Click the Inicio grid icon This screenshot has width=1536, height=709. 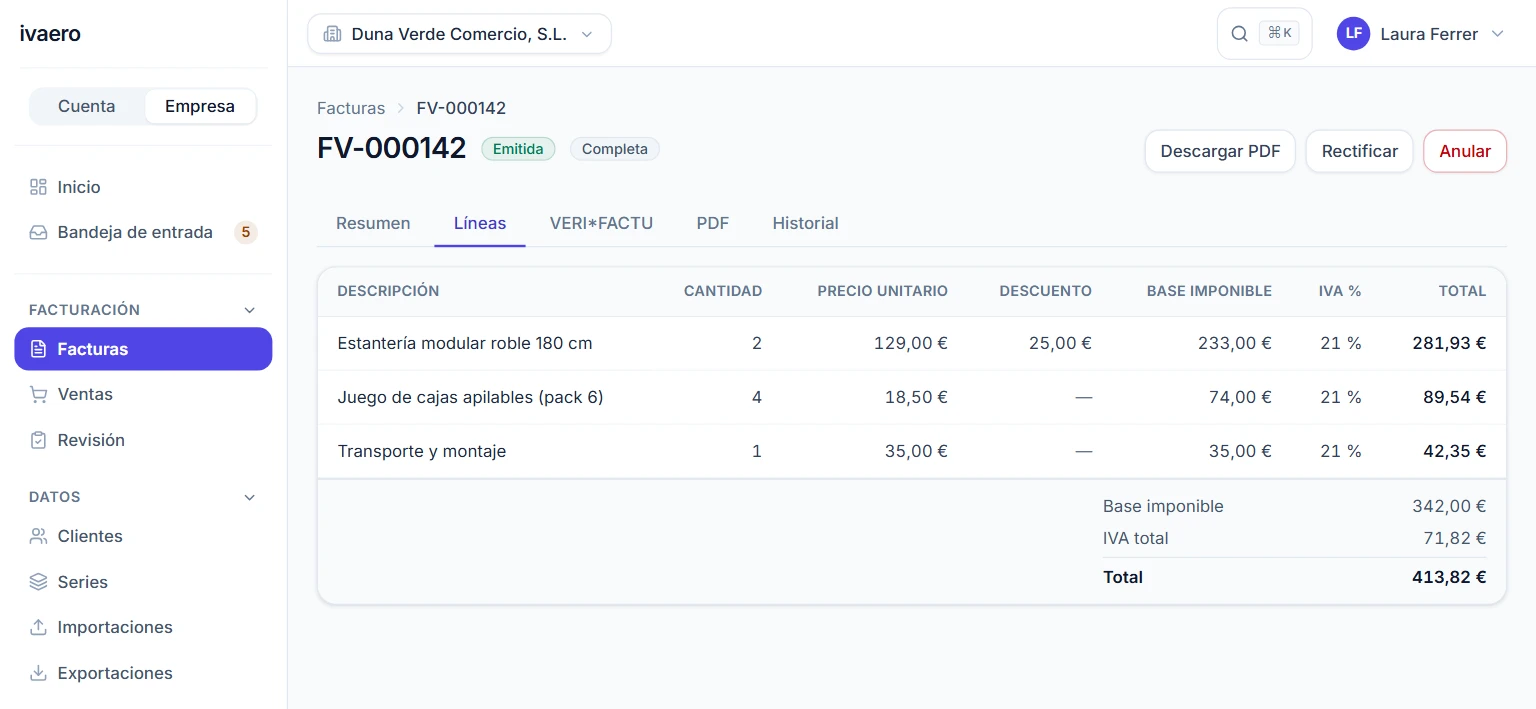coord(38,187)
